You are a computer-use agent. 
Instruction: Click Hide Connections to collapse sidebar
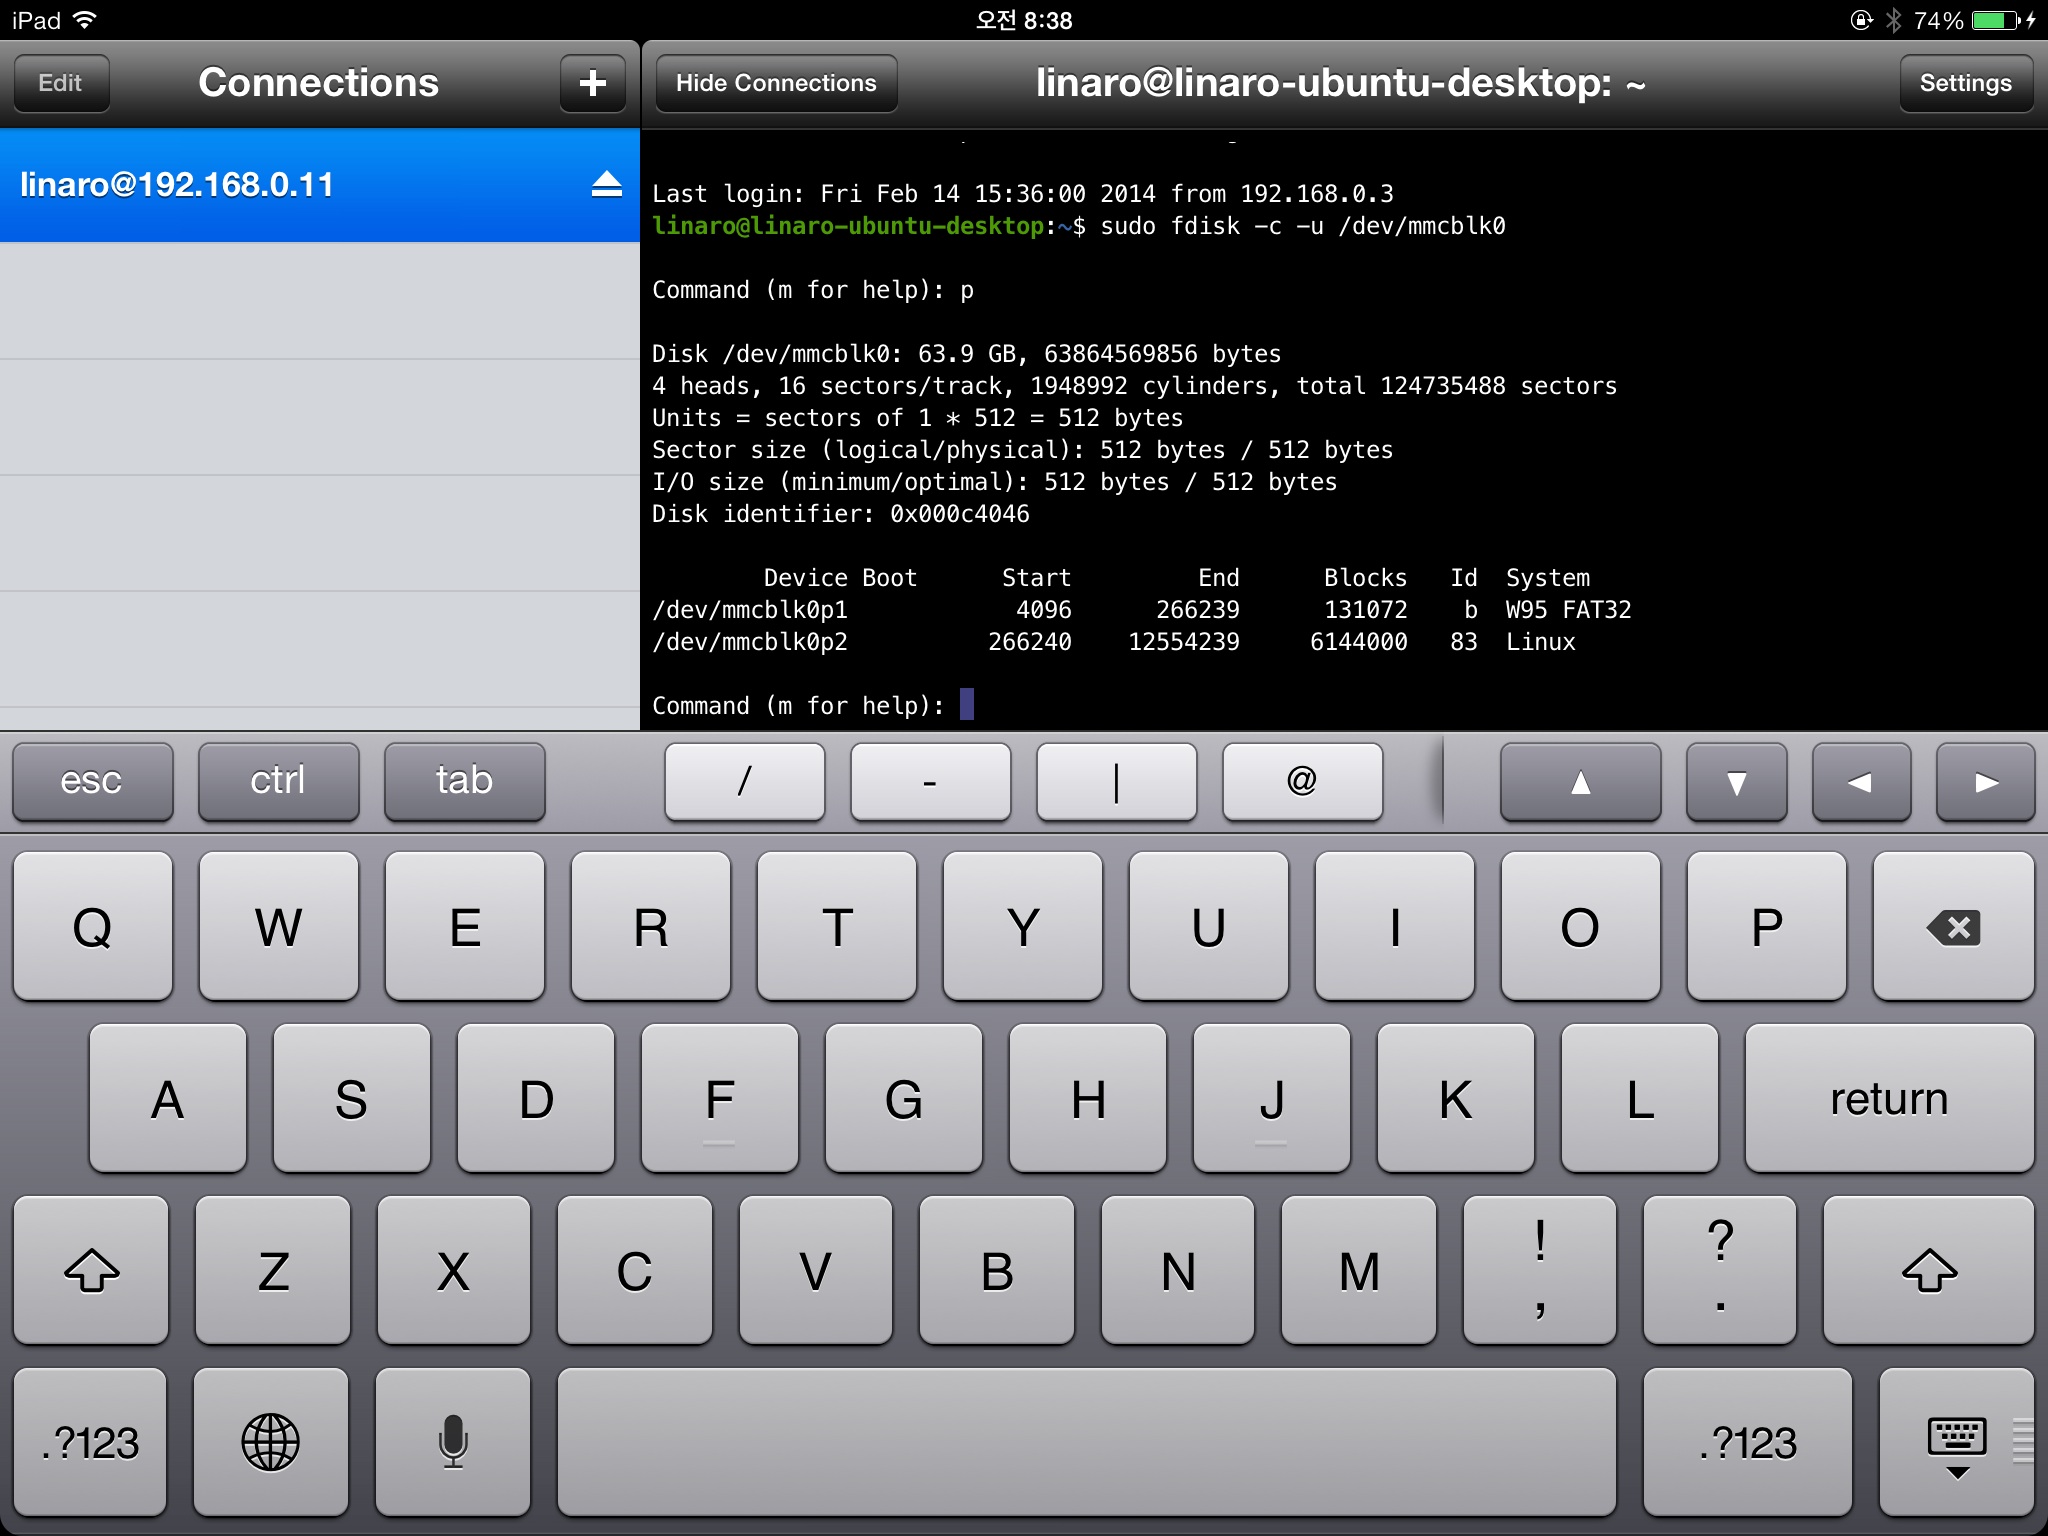[x=776, y=83]
